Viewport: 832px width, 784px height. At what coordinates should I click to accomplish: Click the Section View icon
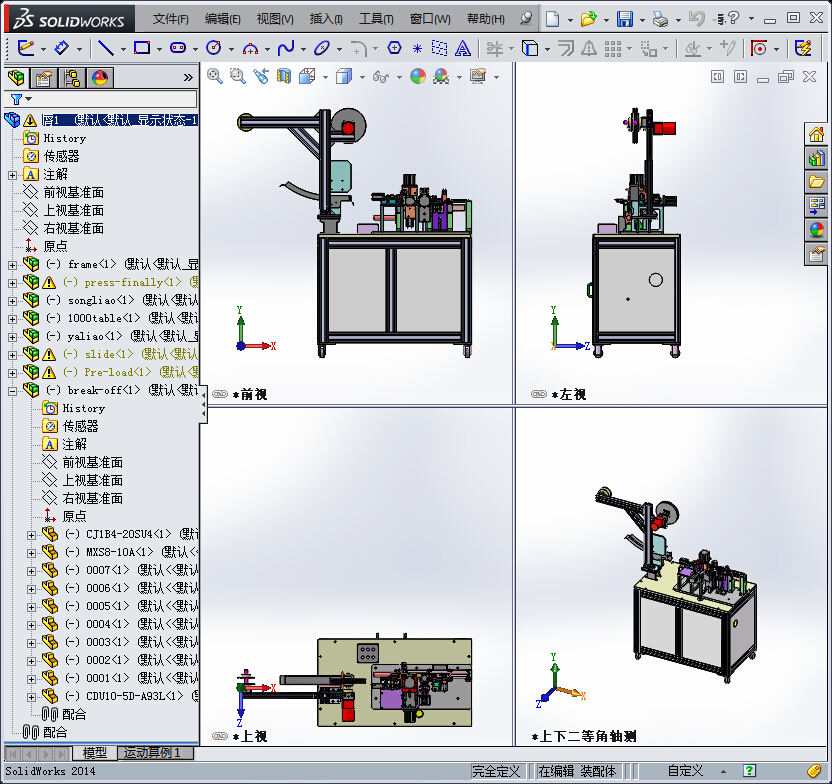click(284, 76)
